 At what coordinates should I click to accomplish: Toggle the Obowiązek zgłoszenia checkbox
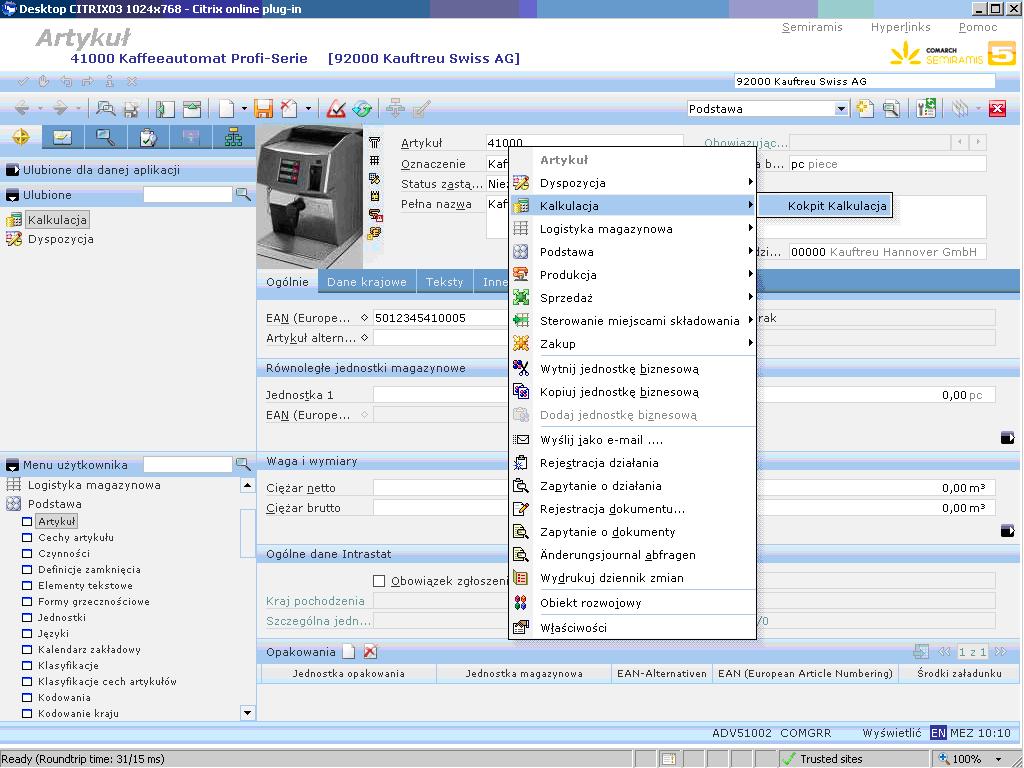coord(379,581)
